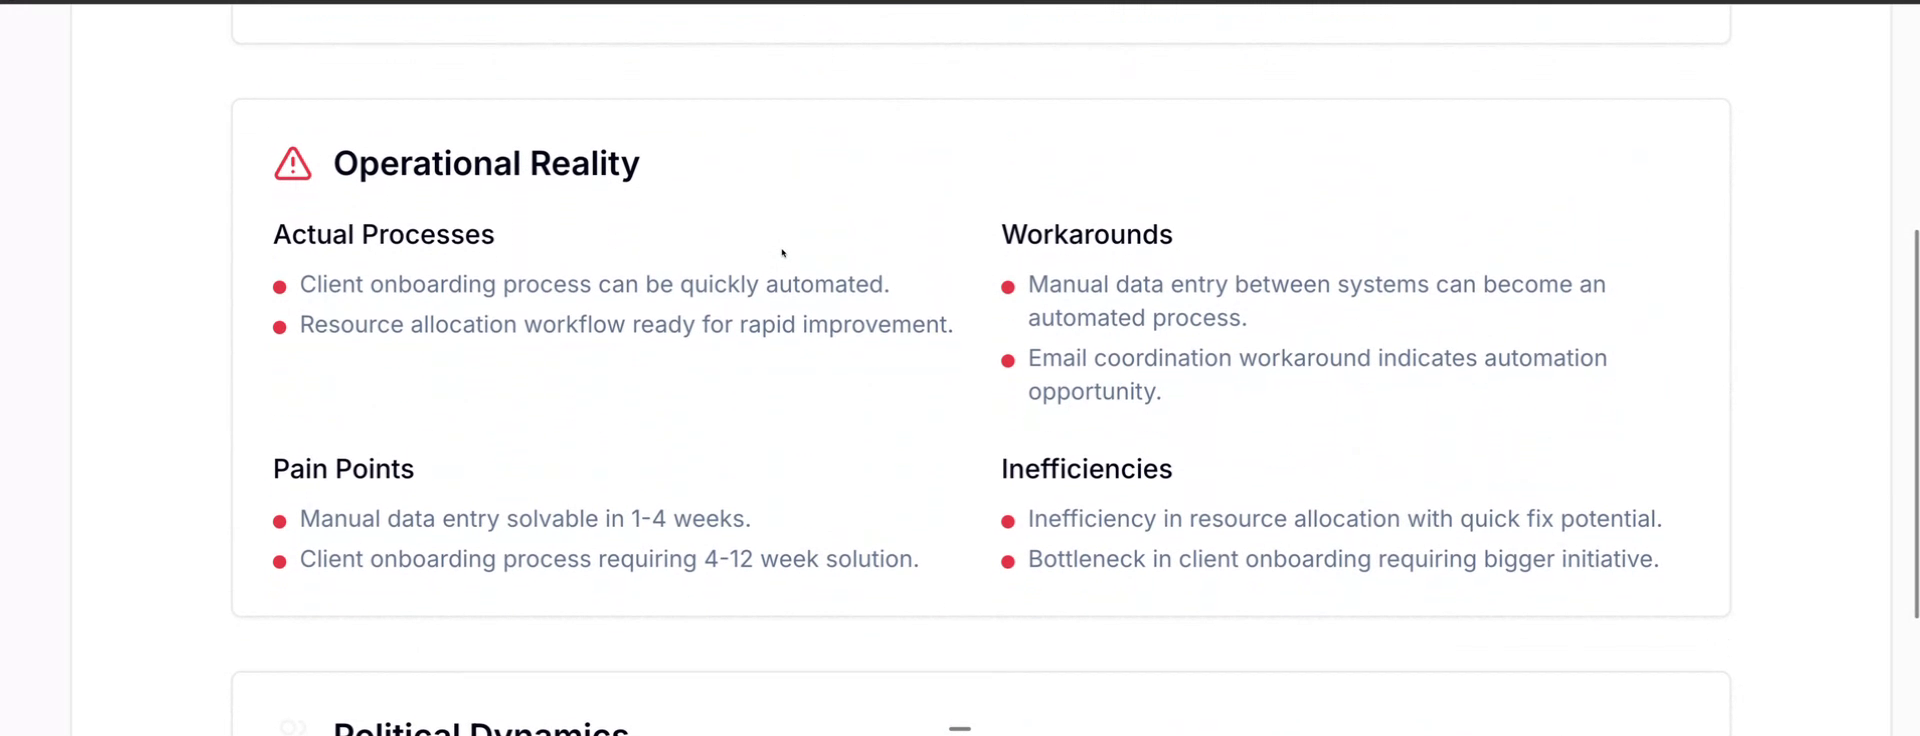Screen dimensions: 1920x736
Task: Select the Workarounds subheading
Action: coord(1087,234)
